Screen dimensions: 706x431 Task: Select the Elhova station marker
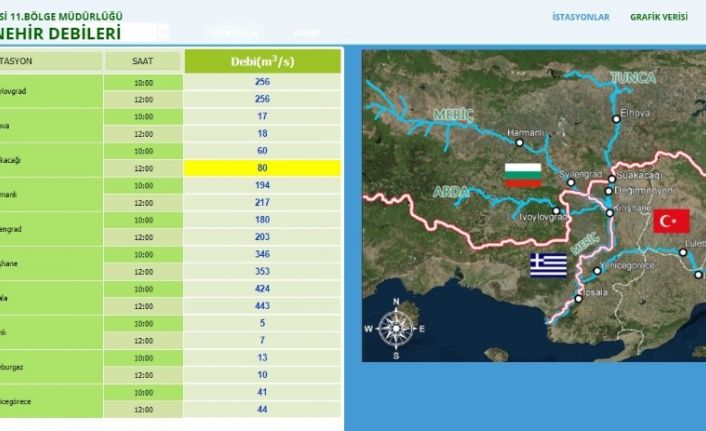(617, 117)
